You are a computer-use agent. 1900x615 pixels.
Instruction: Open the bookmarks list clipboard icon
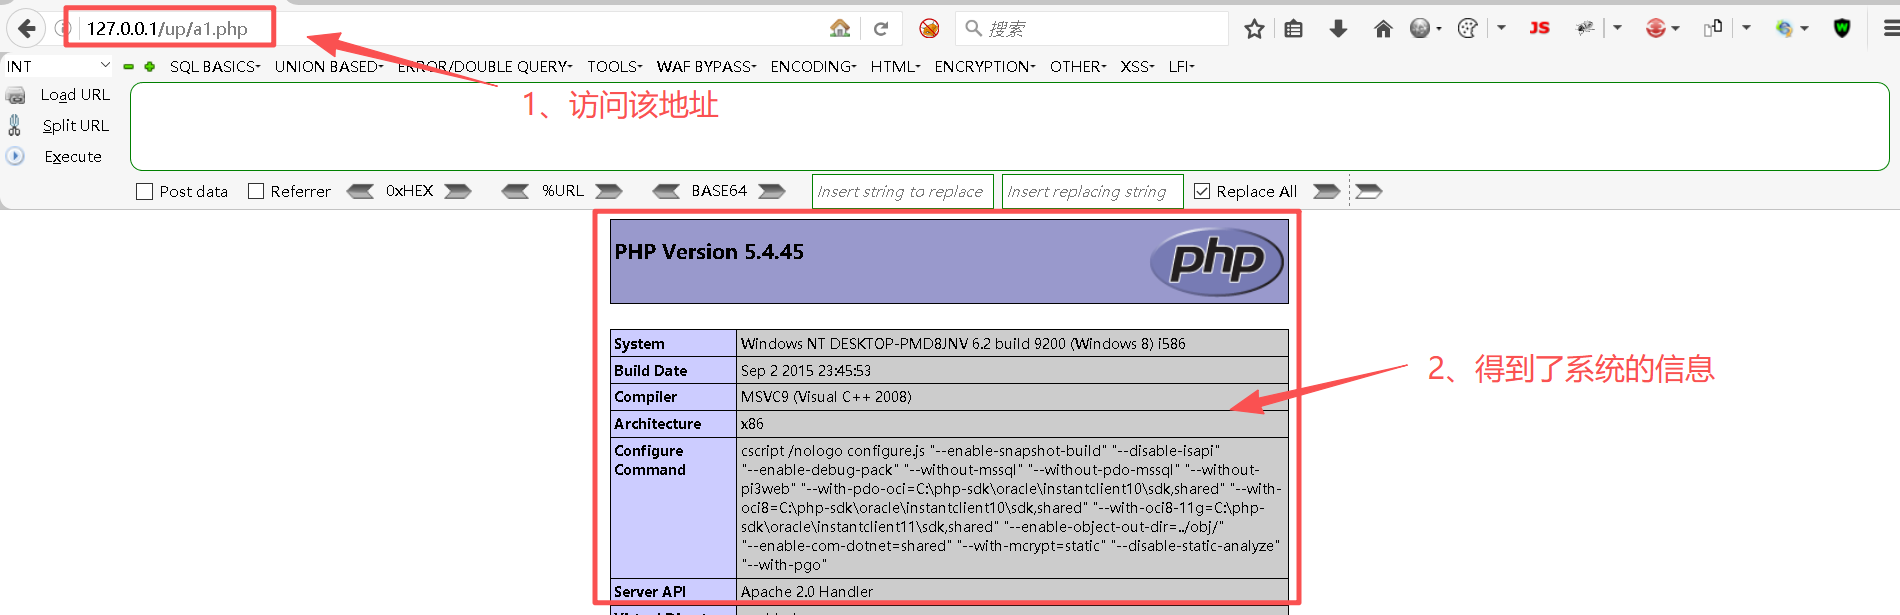(x=1293, y=29)
